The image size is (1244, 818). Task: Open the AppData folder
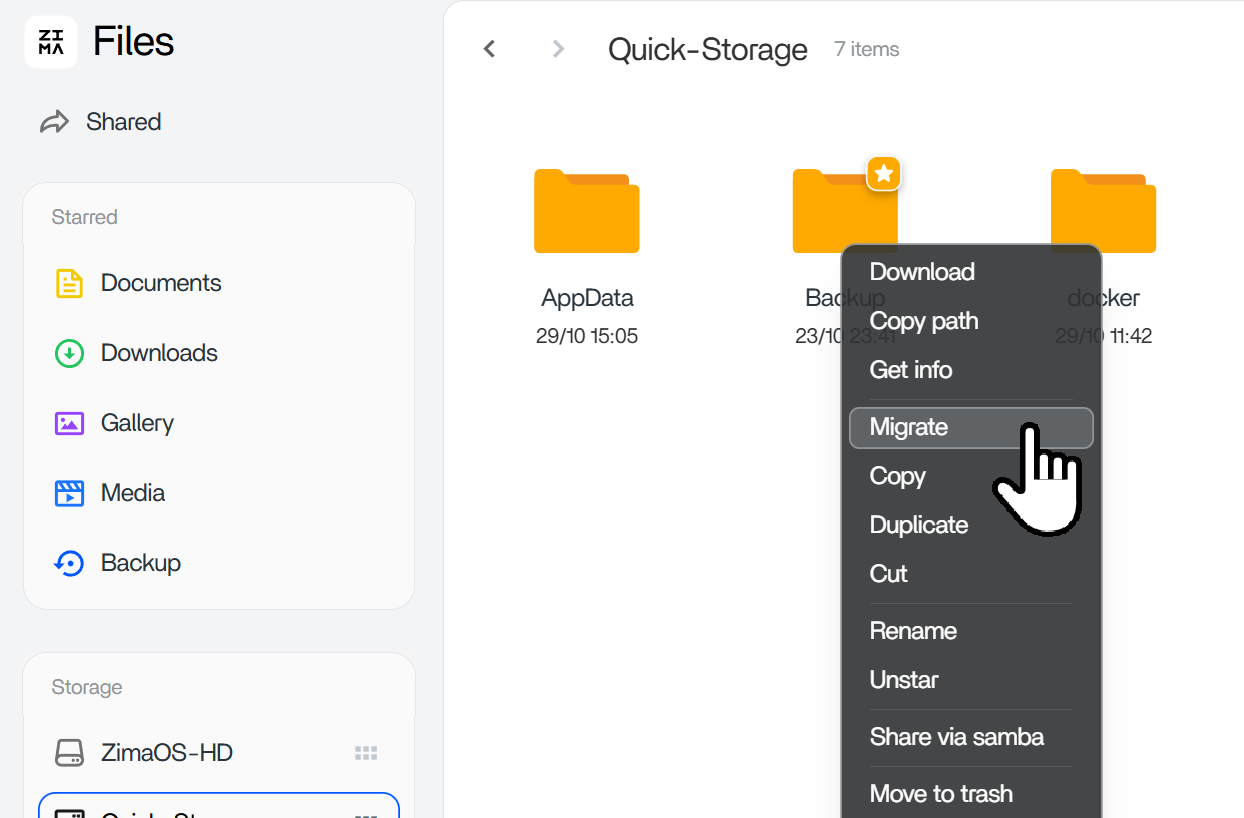(x=587, y=212)
